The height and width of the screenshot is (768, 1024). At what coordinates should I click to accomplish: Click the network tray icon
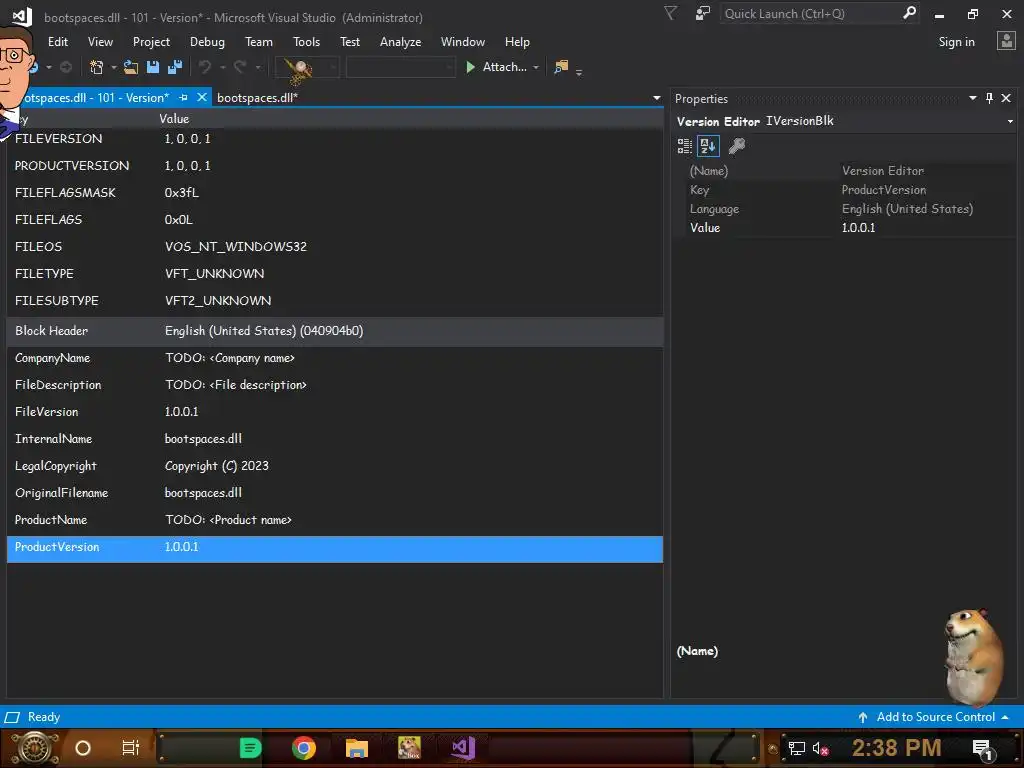[x=797, y=748]
